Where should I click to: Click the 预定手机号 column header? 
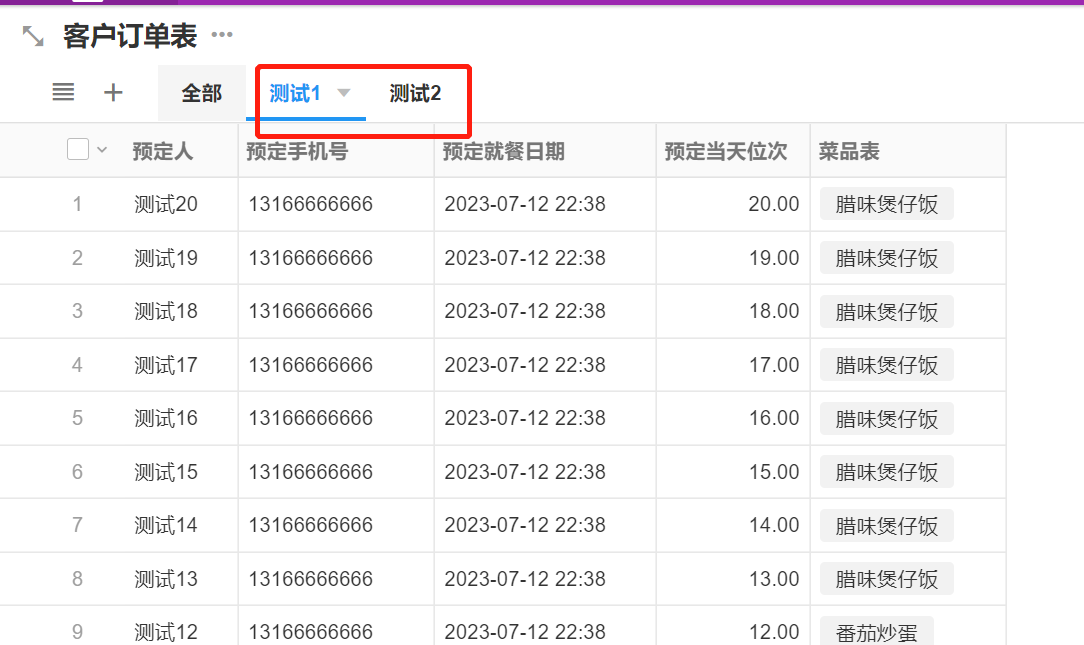297,151
